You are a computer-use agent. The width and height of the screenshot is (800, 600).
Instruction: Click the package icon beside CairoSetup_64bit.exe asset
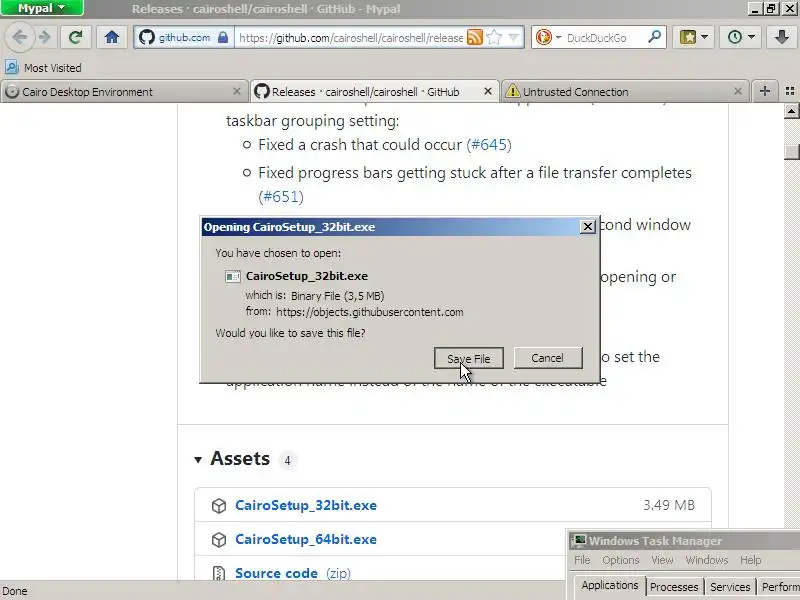pos(219,540)
